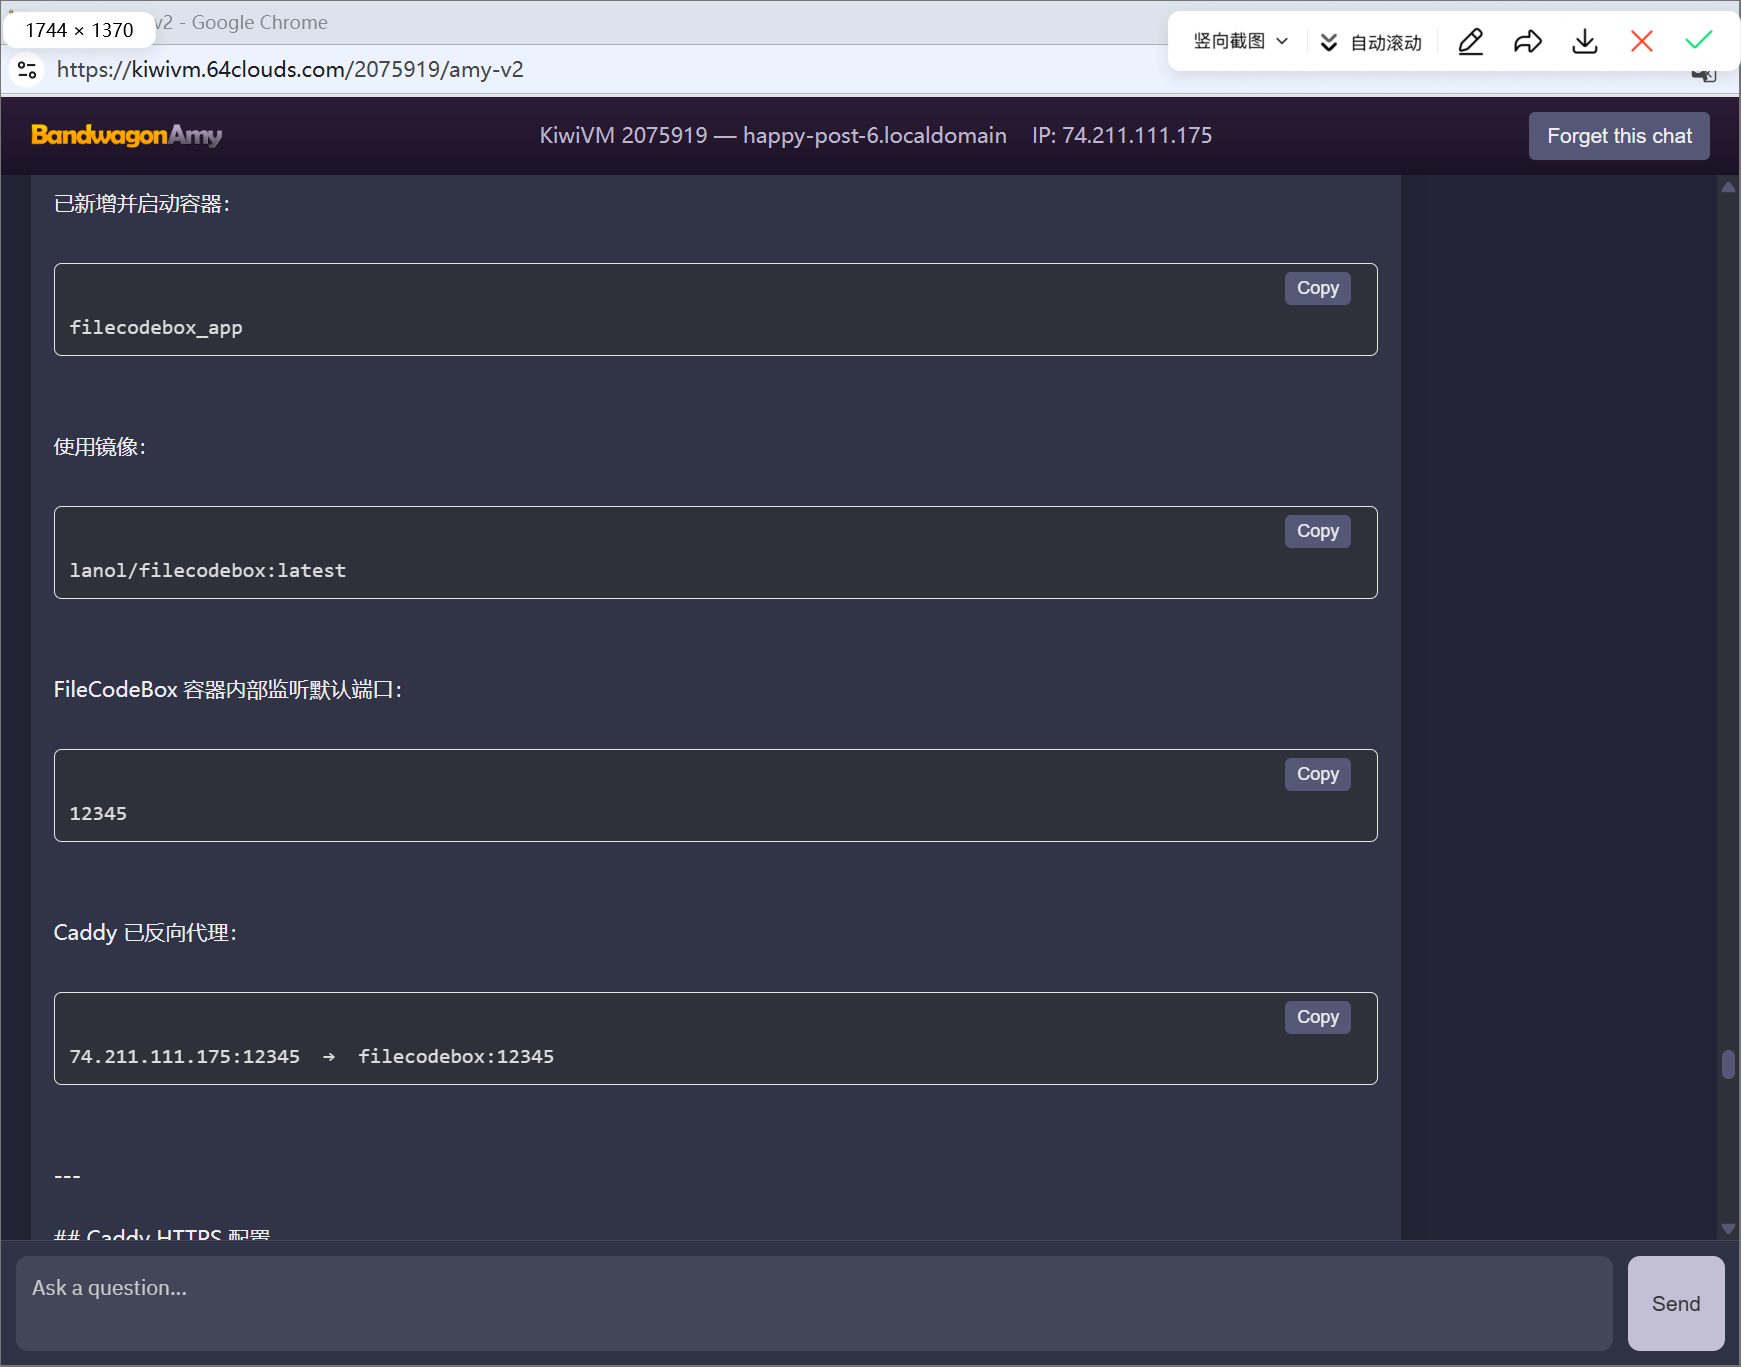1741x1367 pixels.
Task: Click the vertical scrollbar thumb
Action: pyautogui.click(x=1728, y=1064)
